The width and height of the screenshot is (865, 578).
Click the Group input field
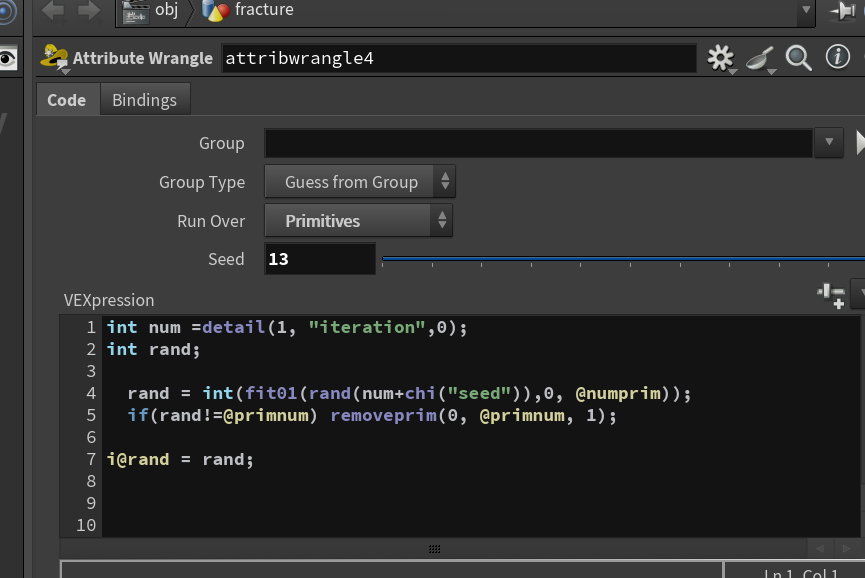(x=538, y=143)
